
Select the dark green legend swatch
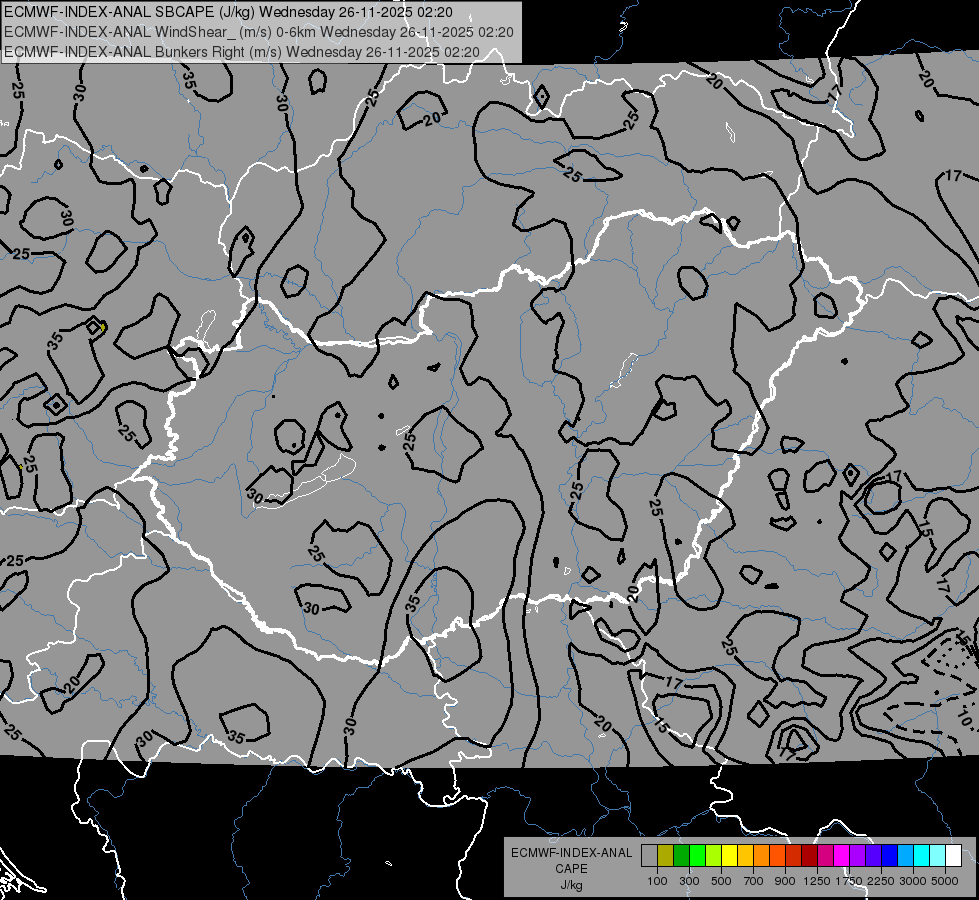(x=681, y=855)
